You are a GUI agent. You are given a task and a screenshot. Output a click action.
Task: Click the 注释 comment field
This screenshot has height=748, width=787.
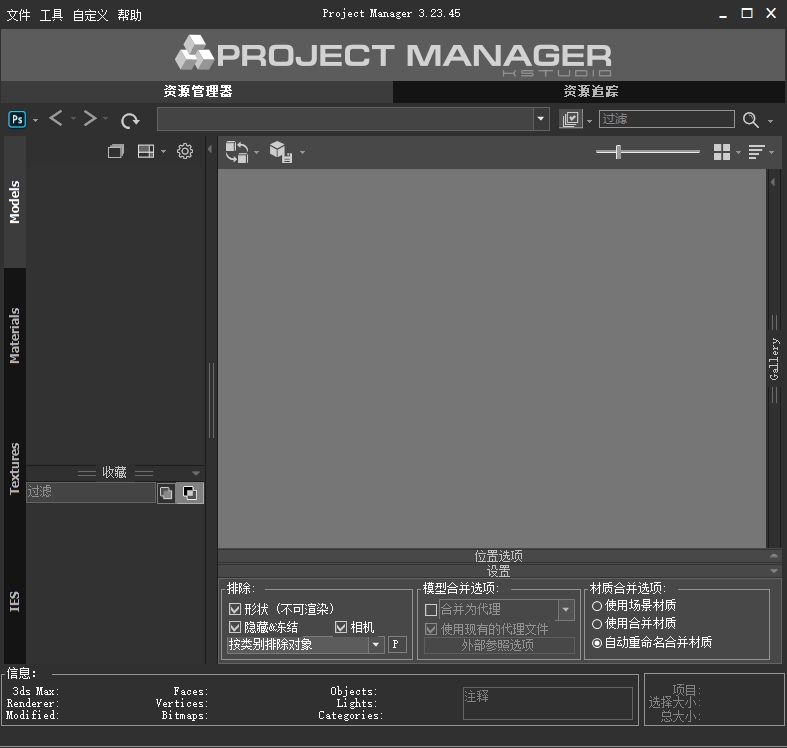[547, 703]
